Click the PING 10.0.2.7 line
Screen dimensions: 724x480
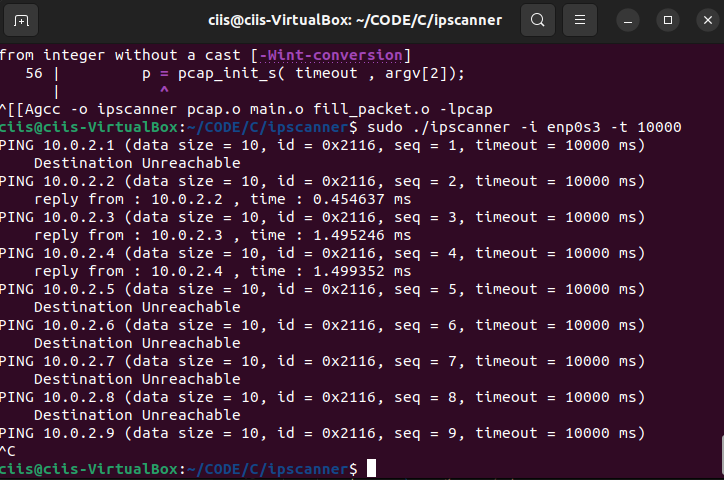(322, 361)
